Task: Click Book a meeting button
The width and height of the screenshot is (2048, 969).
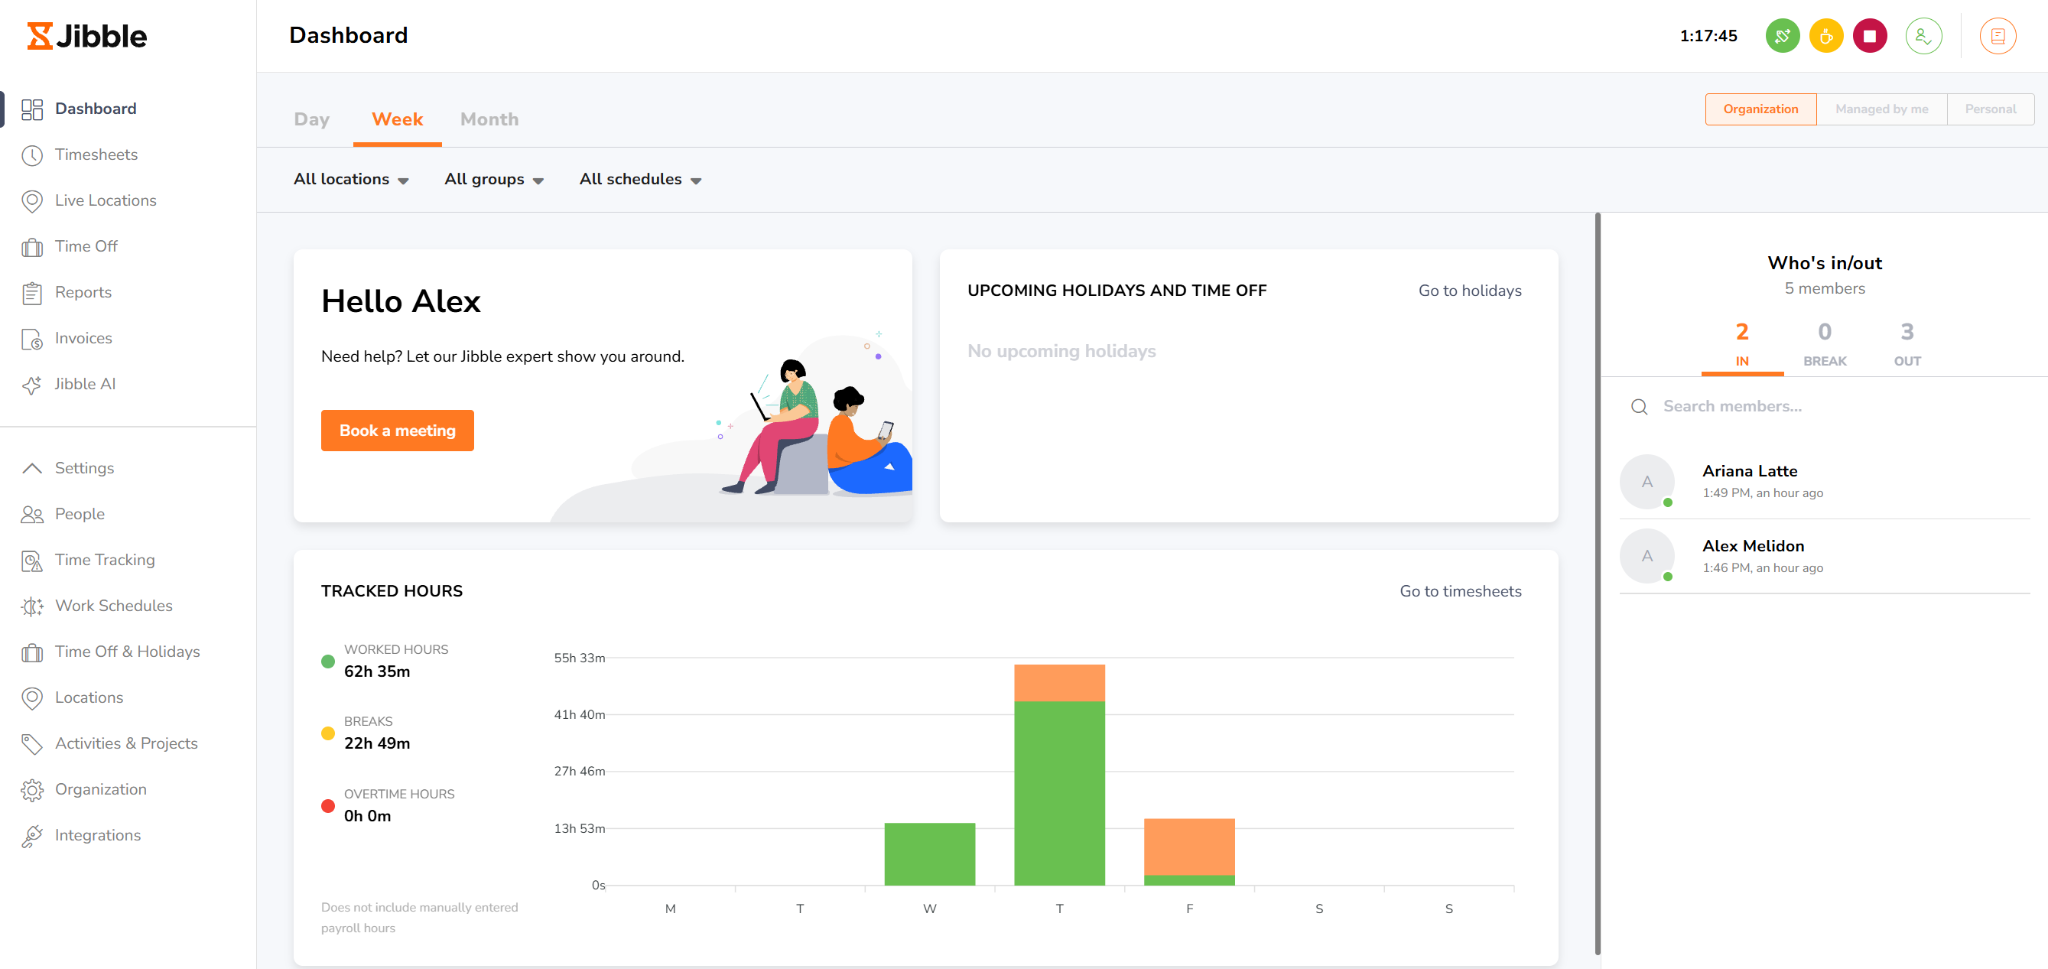Action: pos(397,431)
